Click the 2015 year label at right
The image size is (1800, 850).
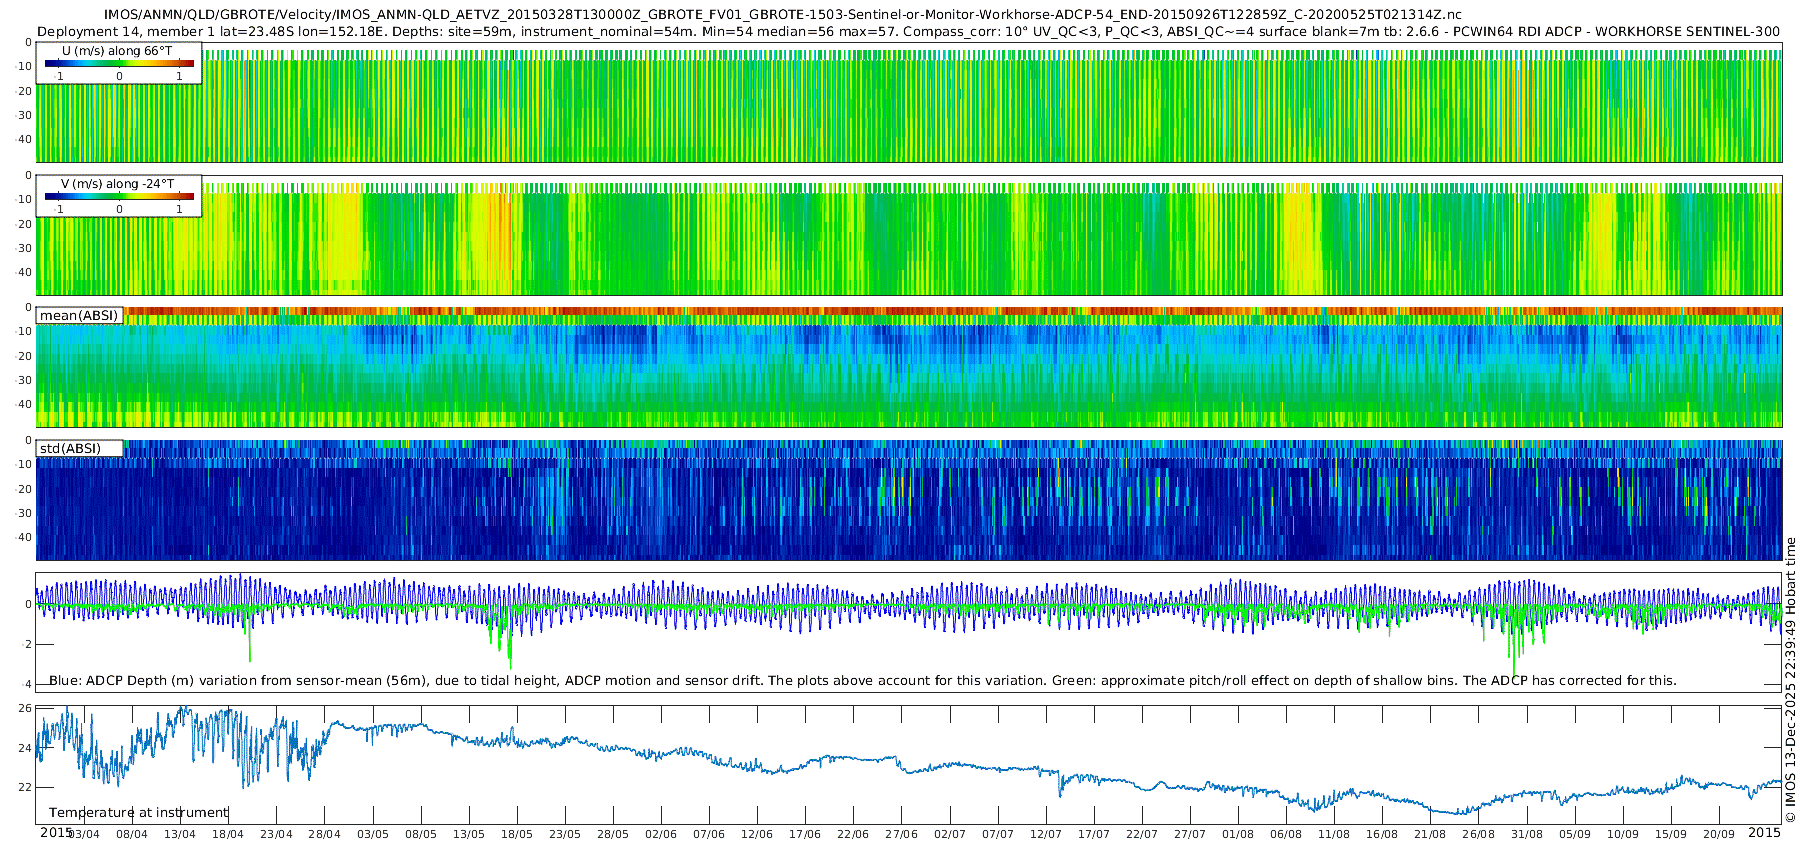(1764, 833)
